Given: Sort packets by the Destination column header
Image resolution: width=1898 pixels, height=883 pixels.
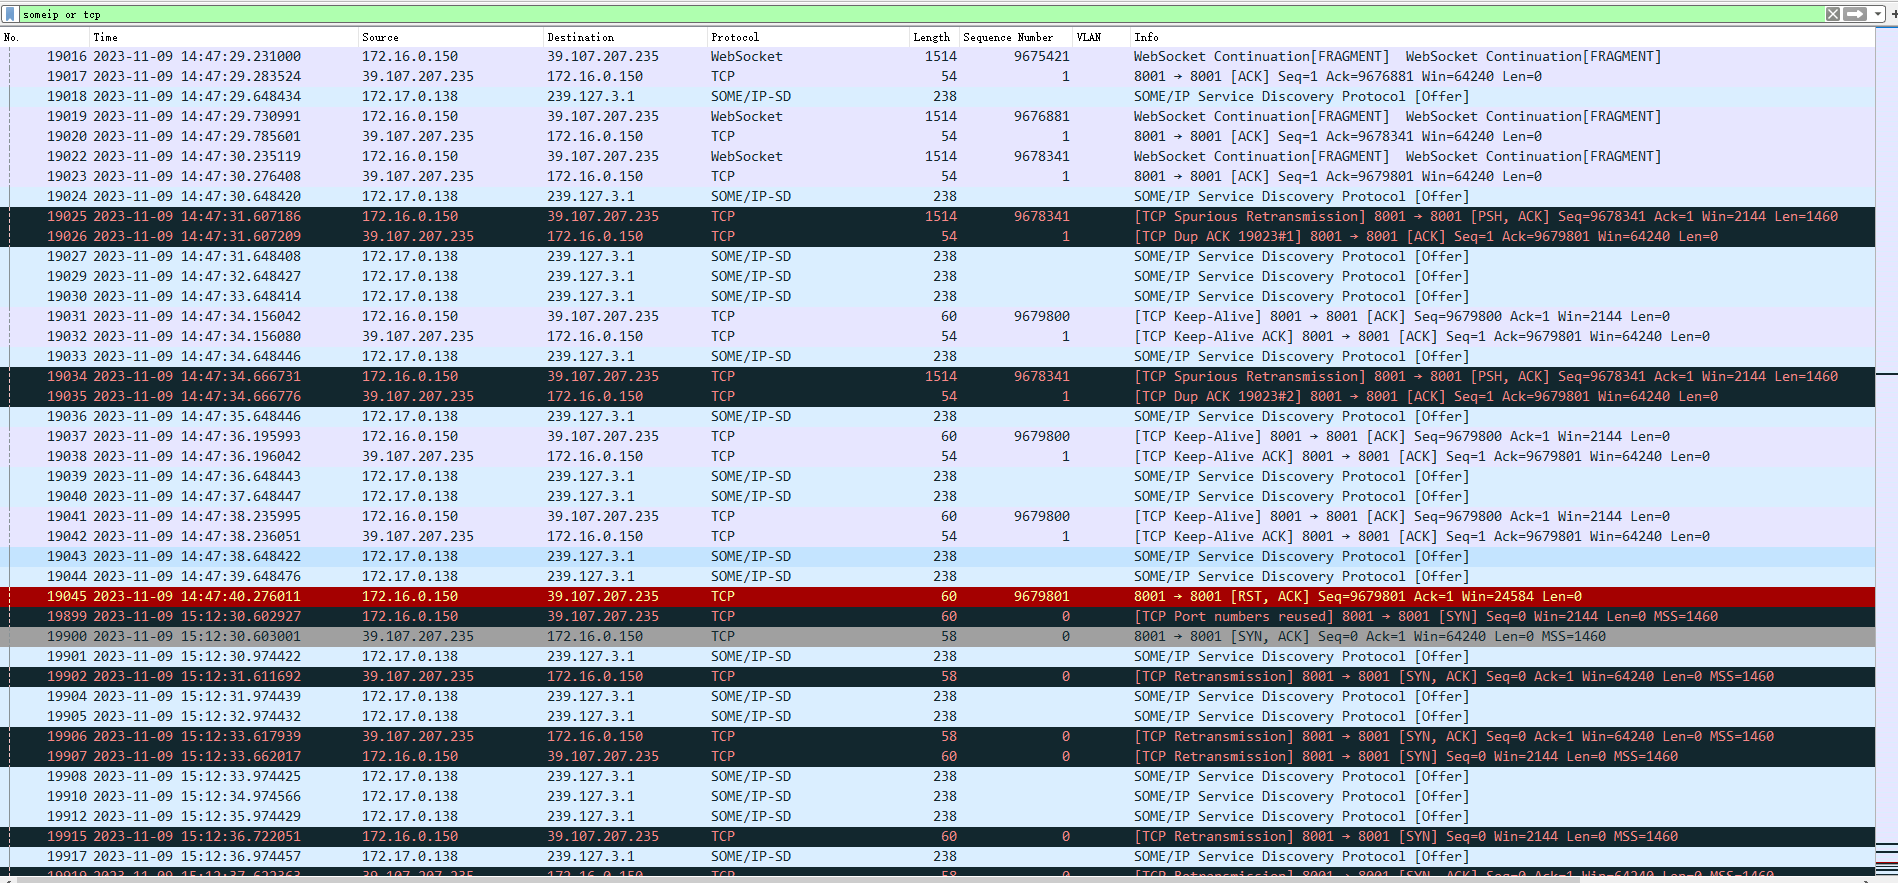Looking at the screenshot, I should (626, 37).
